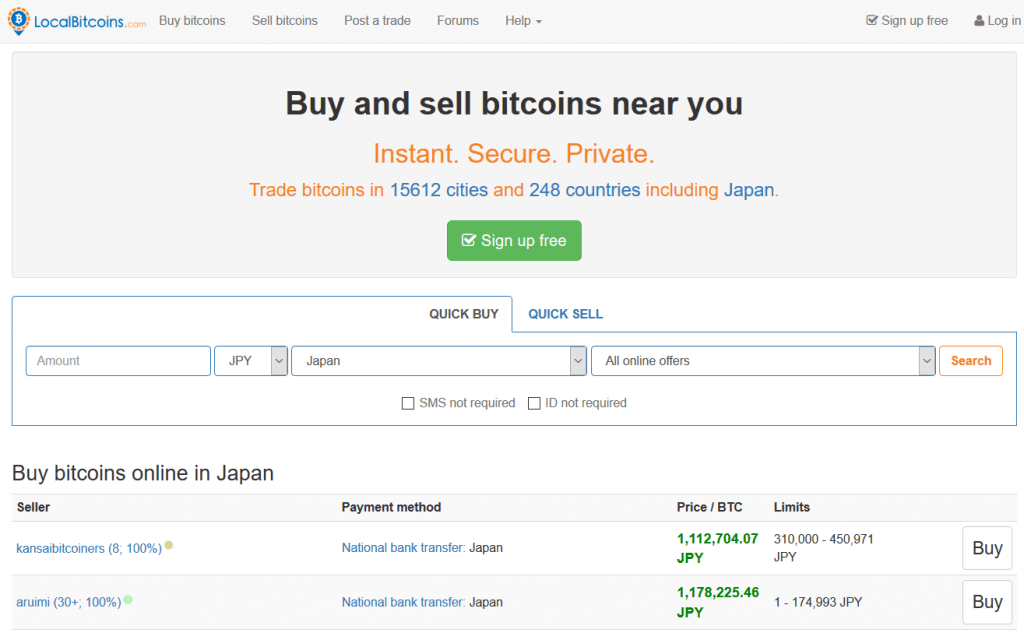Enable the SMS not required checkbox
This screenshot has height=633, width=1024.
tap(408, 403)
